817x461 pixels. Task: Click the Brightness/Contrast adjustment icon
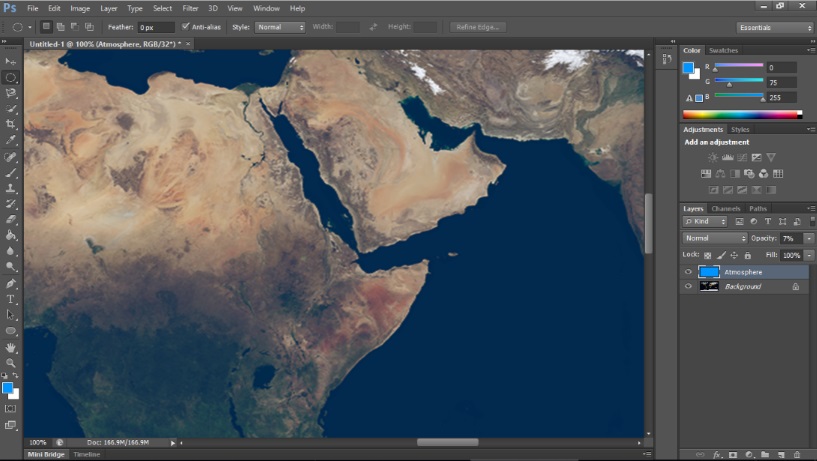click(712, 158)
